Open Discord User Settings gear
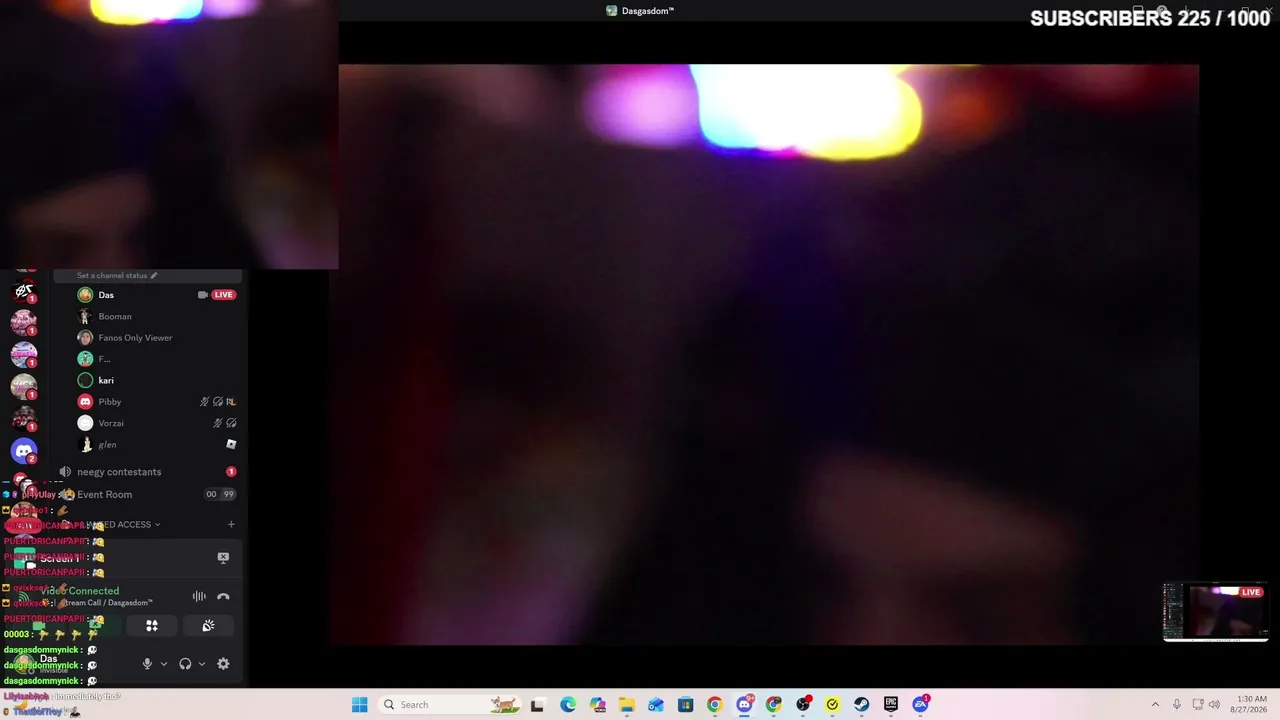 pos(223,664)
